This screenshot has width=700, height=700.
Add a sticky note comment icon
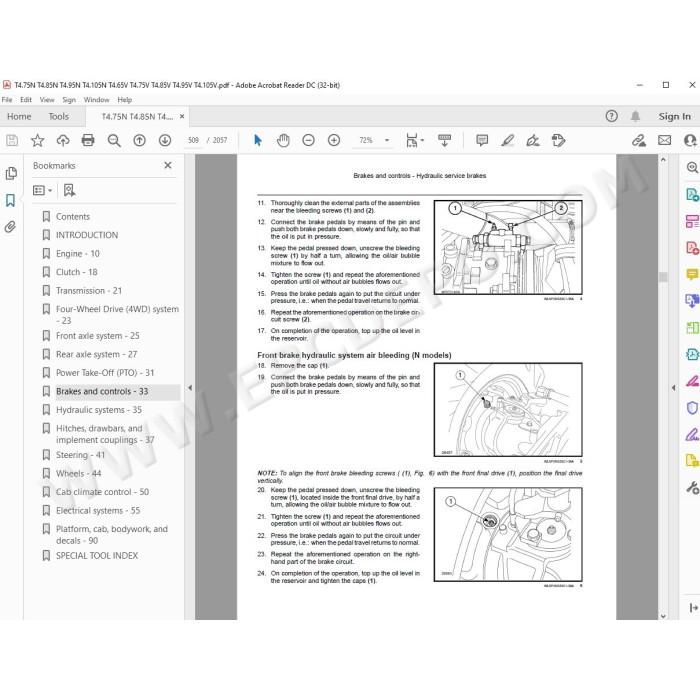tap(482, 141)
